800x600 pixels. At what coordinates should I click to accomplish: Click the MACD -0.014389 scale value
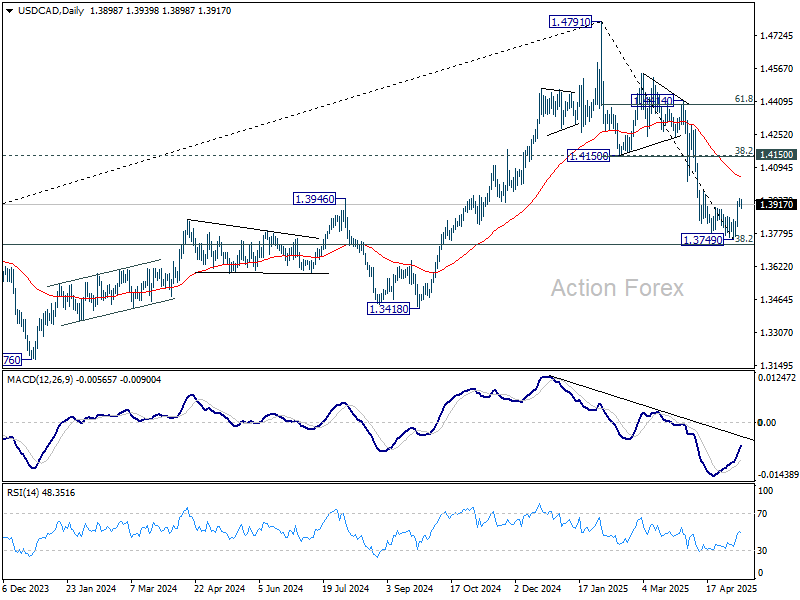778,474
